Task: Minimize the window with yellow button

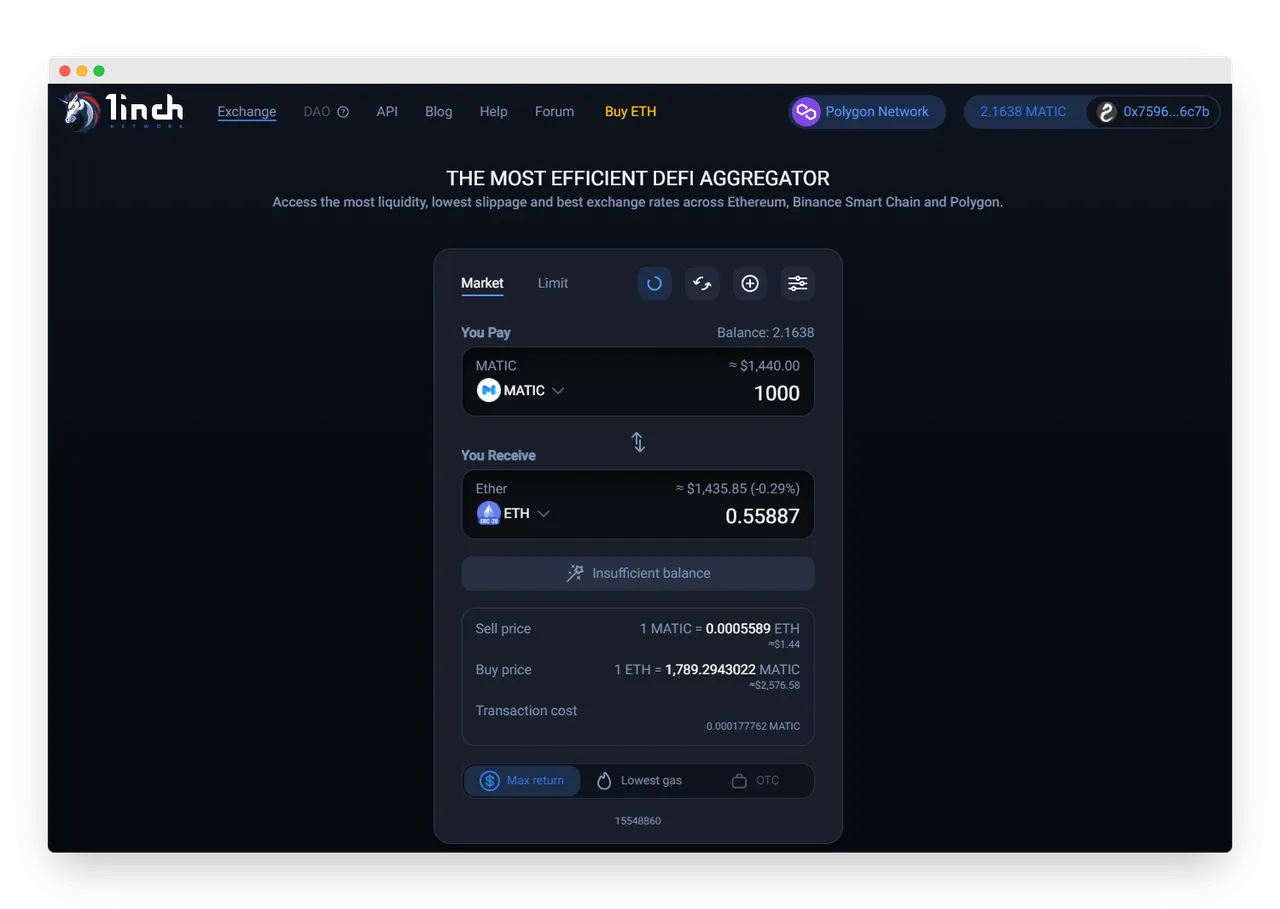Action: click(82, 71)
